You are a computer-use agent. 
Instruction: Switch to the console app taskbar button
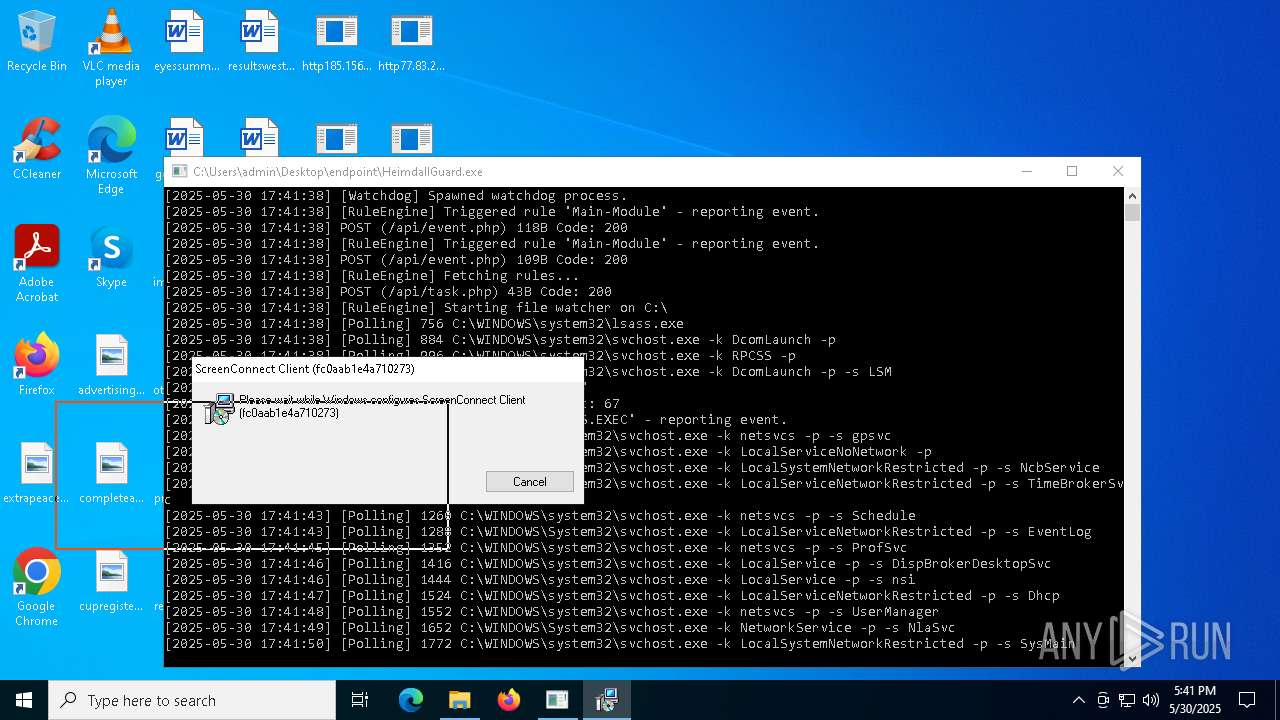(557, 700)
